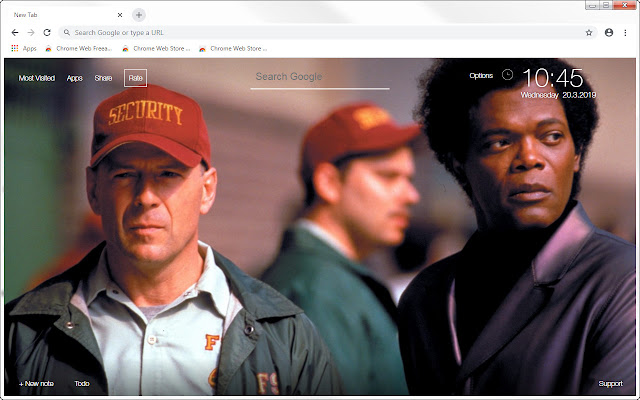
Task: Click the forward navigation arrow
Action: [x=31, y=33]
